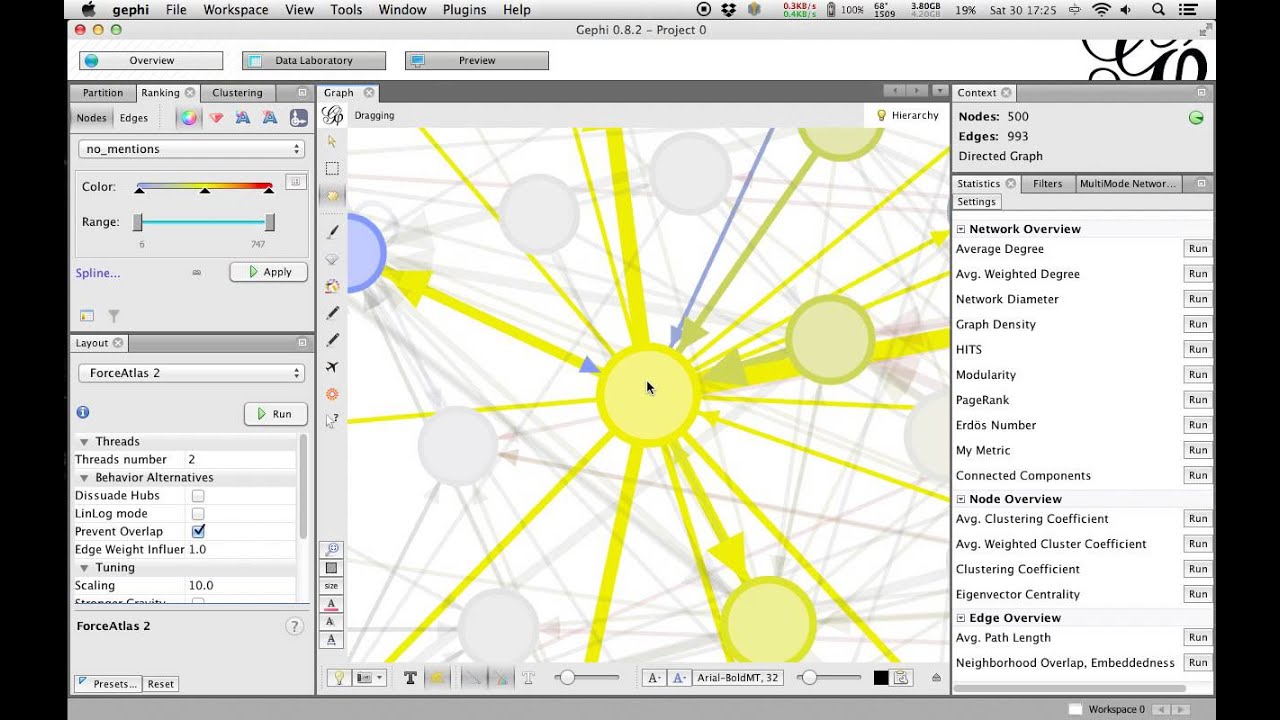The image size is (1280, 720).
Task: Enable LinLog mode checkbox
Action: click(x=198, y=514)
